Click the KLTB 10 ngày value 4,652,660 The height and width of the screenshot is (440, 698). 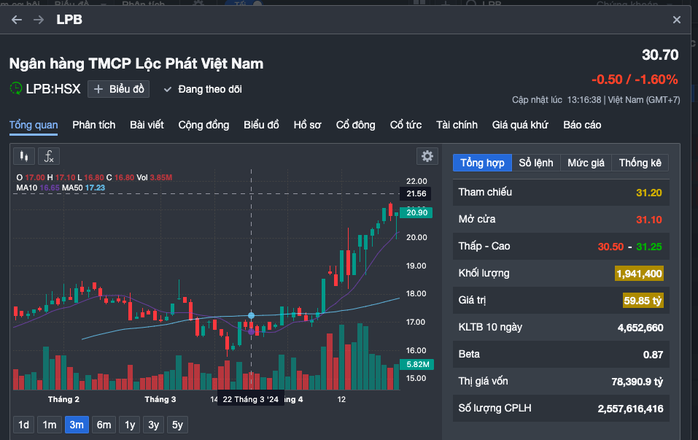click(640, 328)
